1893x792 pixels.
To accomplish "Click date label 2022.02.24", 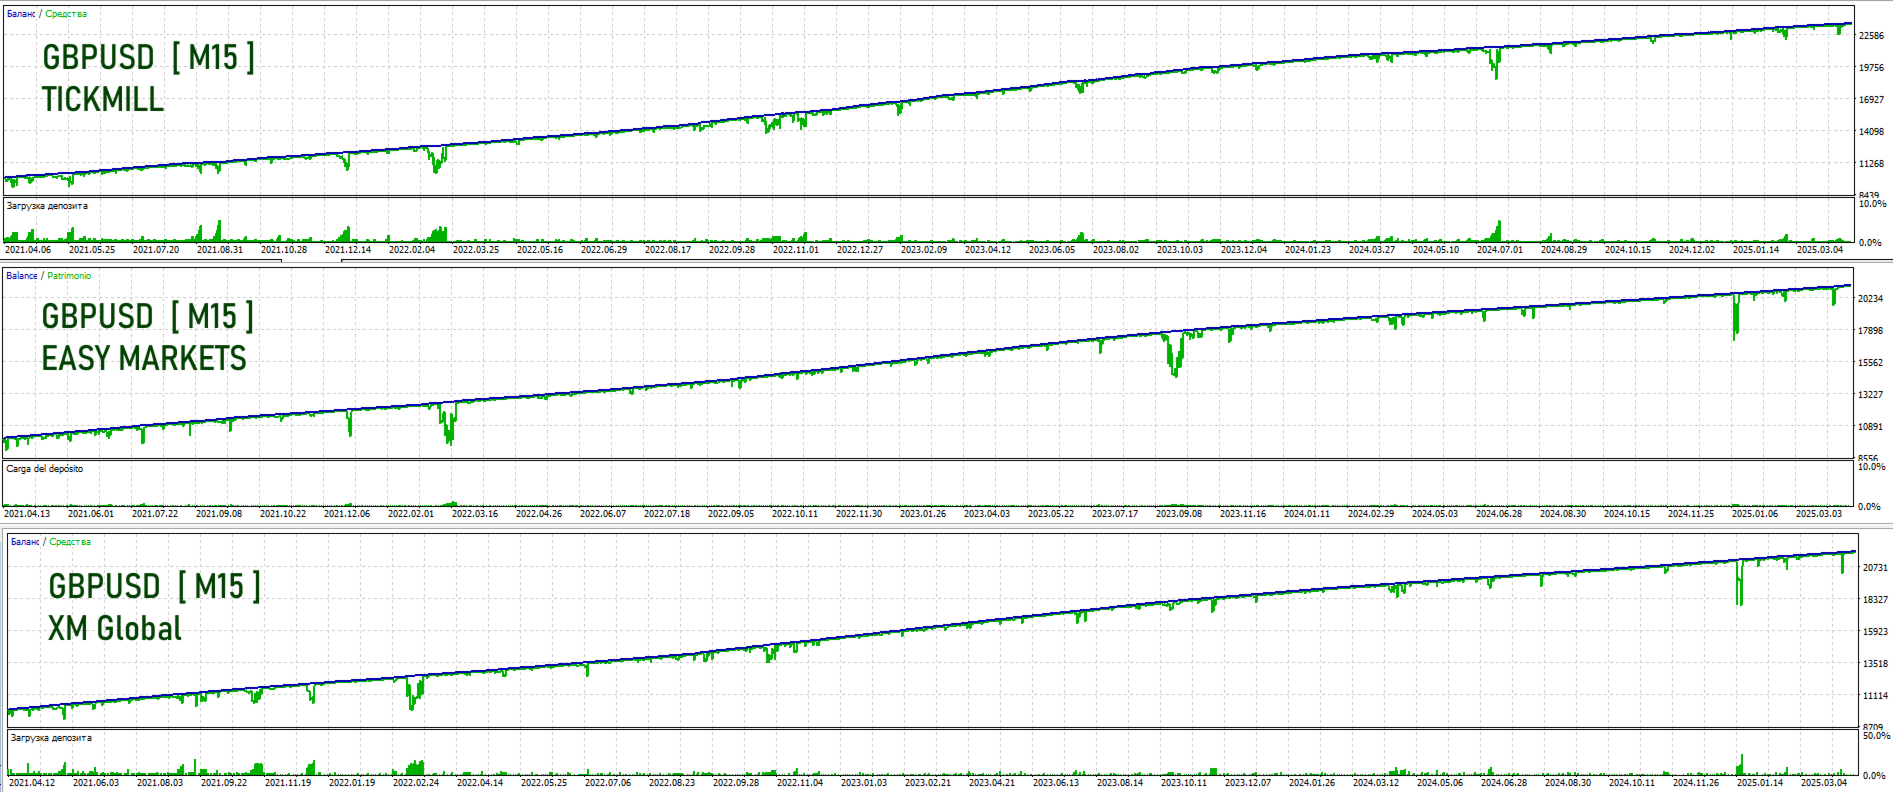I will (416, 783).
